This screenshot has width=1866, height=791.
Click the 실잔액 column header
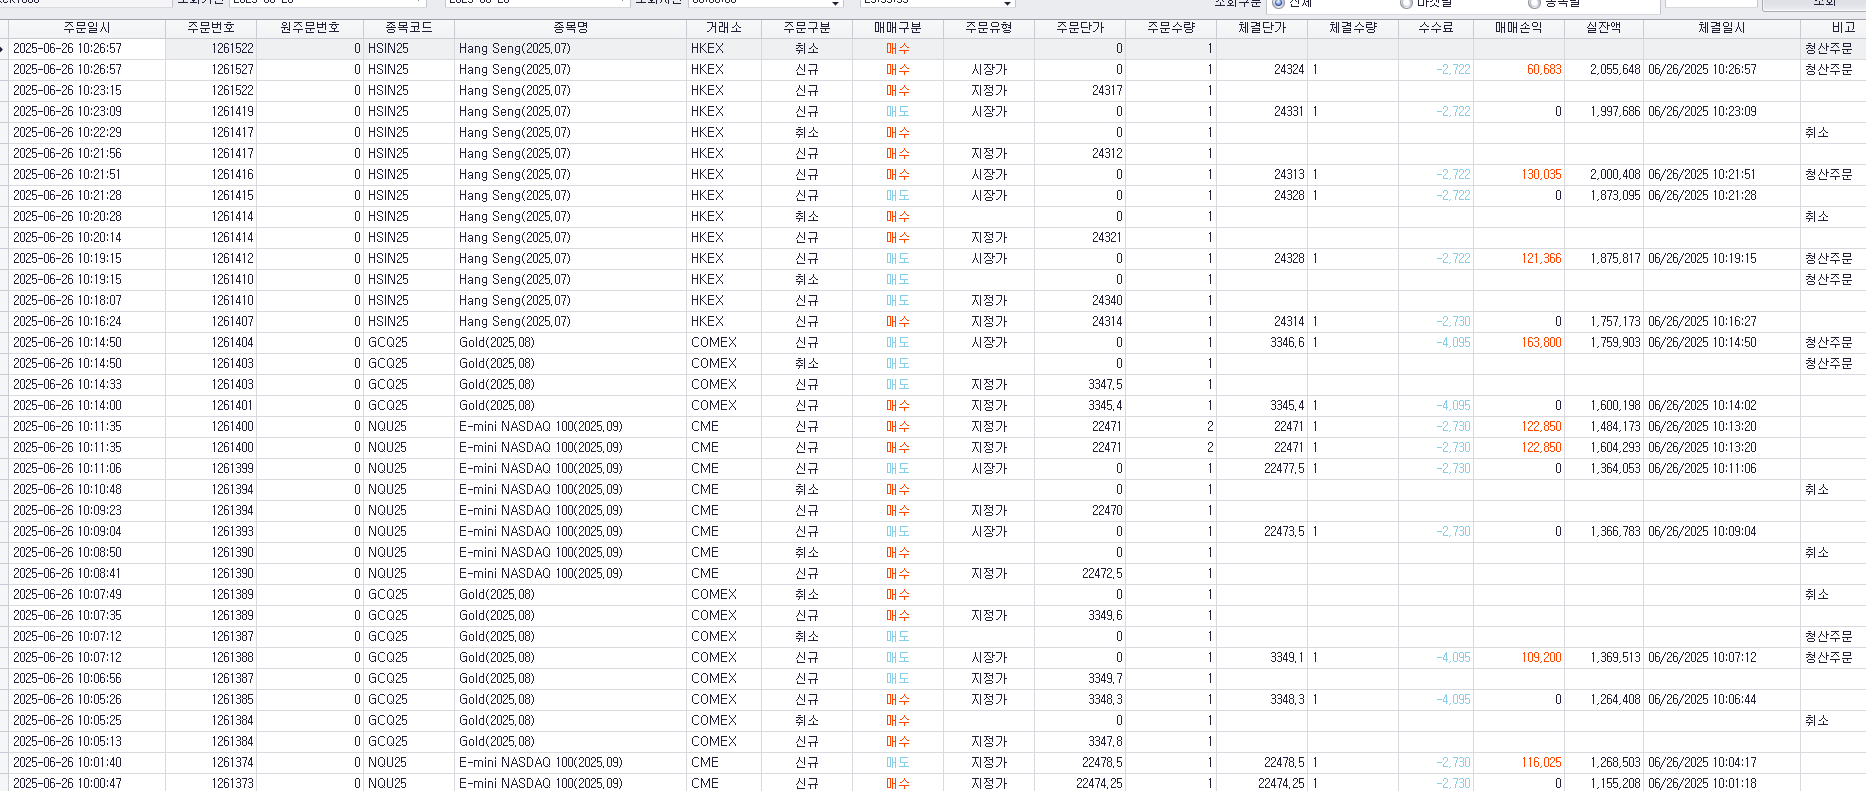click(x=1604, y=28)
